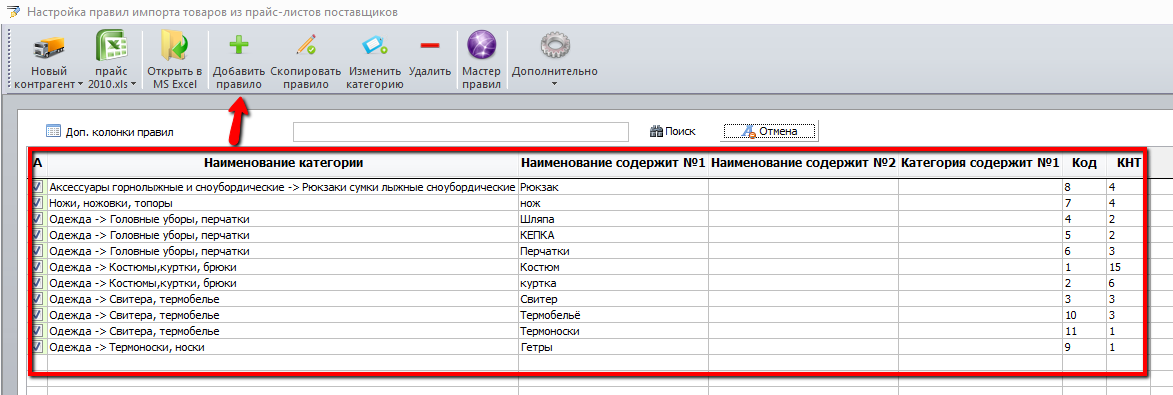1173x395 pixels.
Task: Click the Шляпа cell
Action: click(613, 219)
